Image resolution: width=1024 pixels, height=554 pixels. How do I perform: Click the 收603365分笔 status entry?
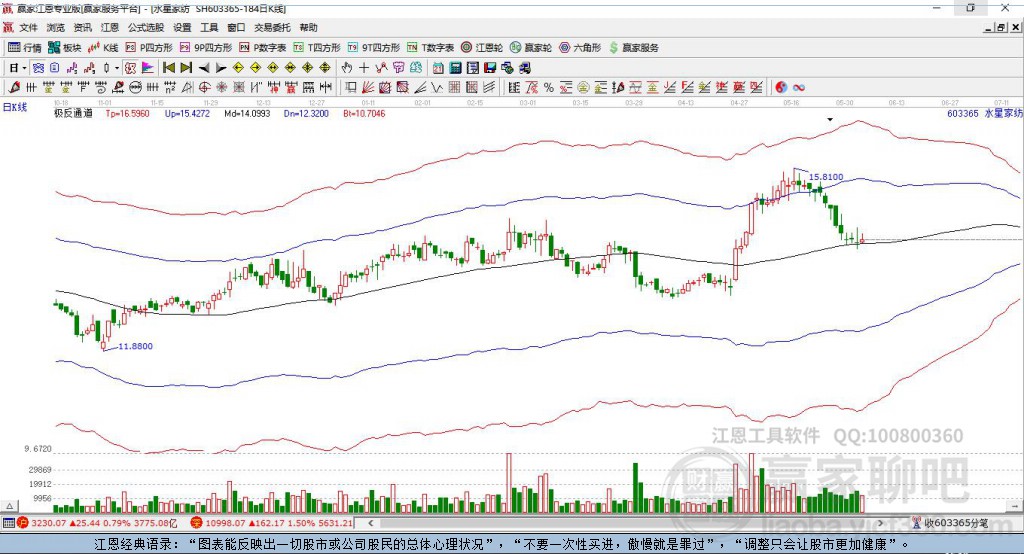(950, 523)
